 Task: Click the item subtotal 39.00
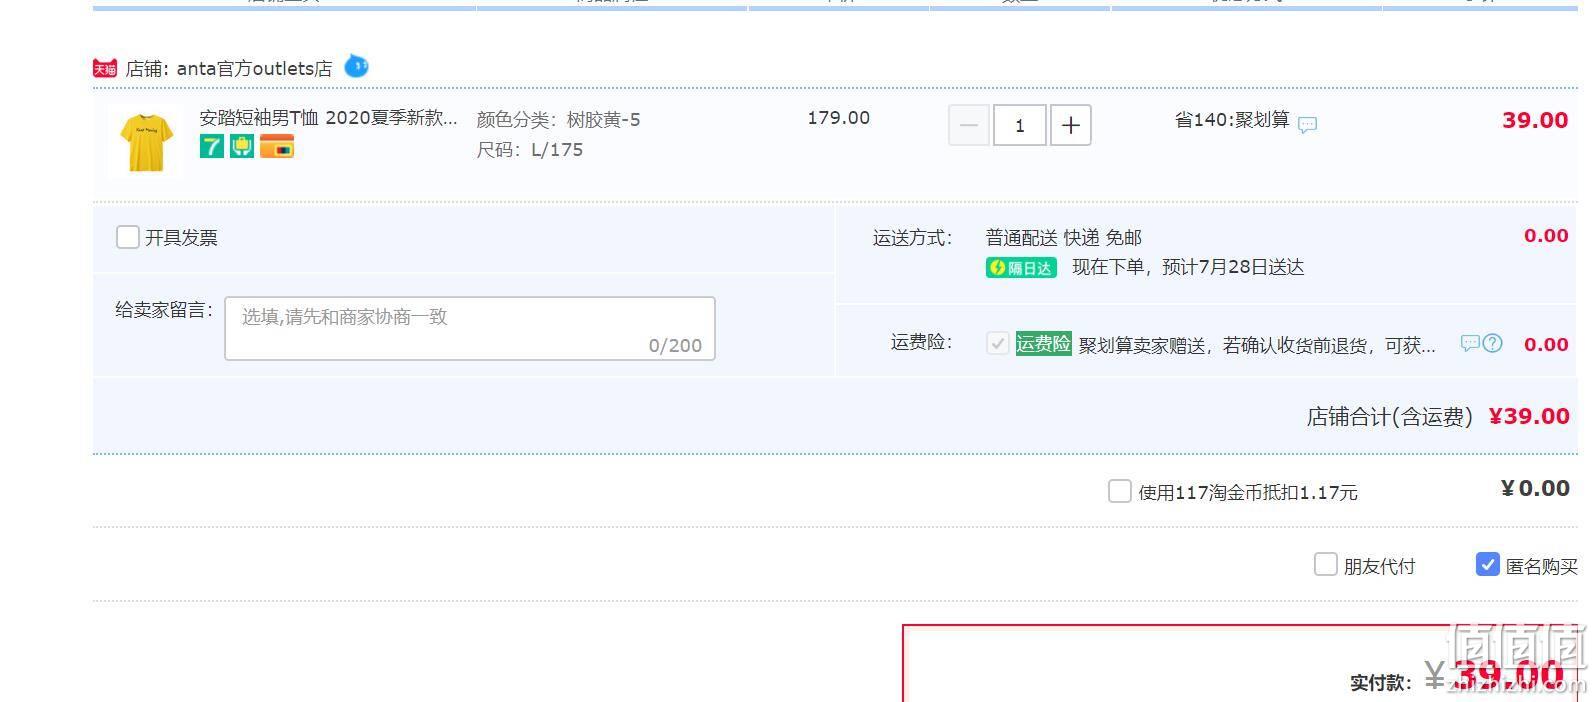coord(1535,120)
